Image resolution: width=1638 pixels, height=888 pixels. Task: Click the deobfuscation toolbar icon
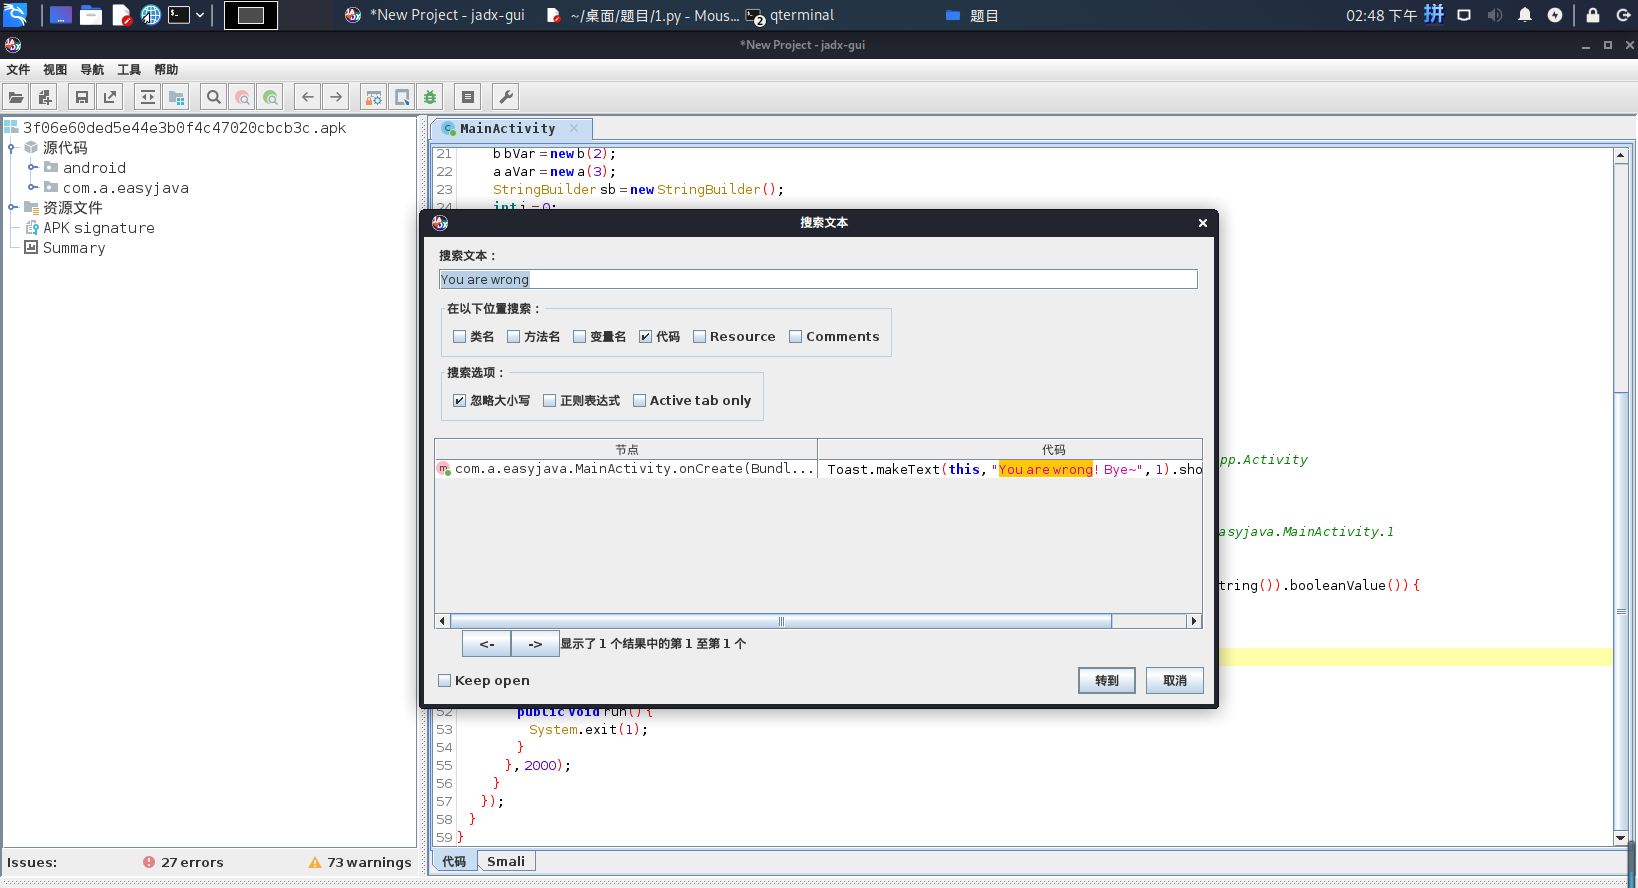point(373,97)
